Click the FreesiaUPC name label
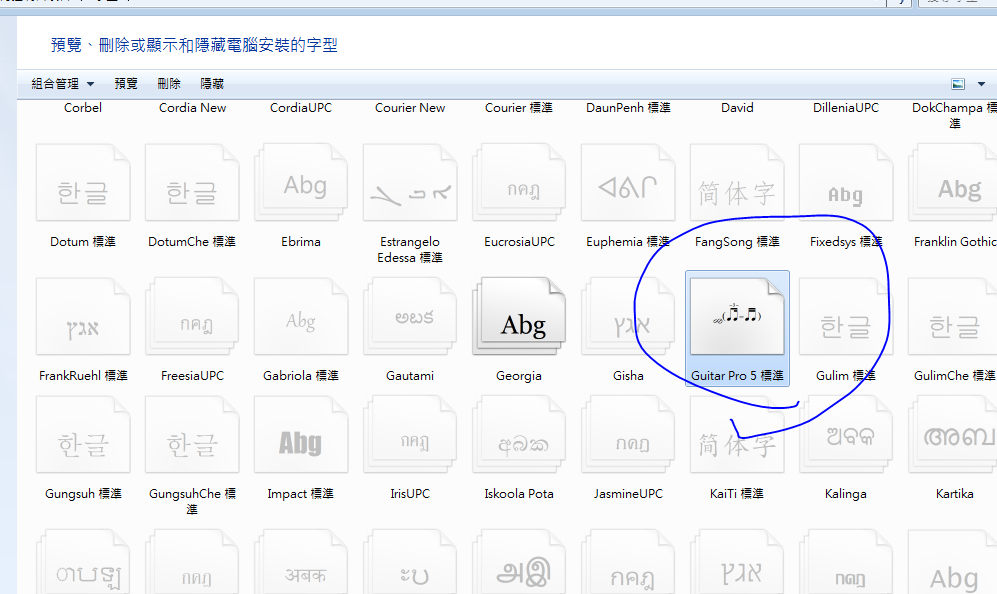The width and height of the screenshot is (997, 594). coord(192,376)
